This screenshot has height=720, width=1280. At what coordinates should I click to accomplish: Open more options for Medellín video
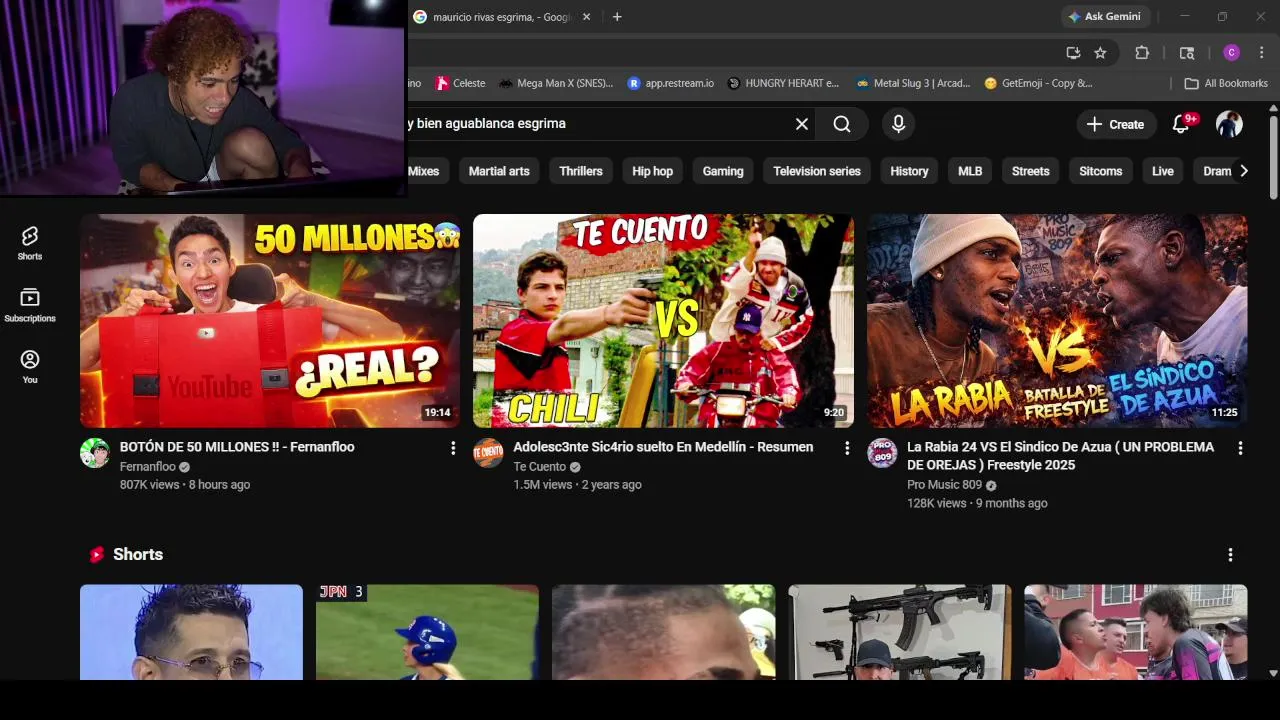coord(847,448)
